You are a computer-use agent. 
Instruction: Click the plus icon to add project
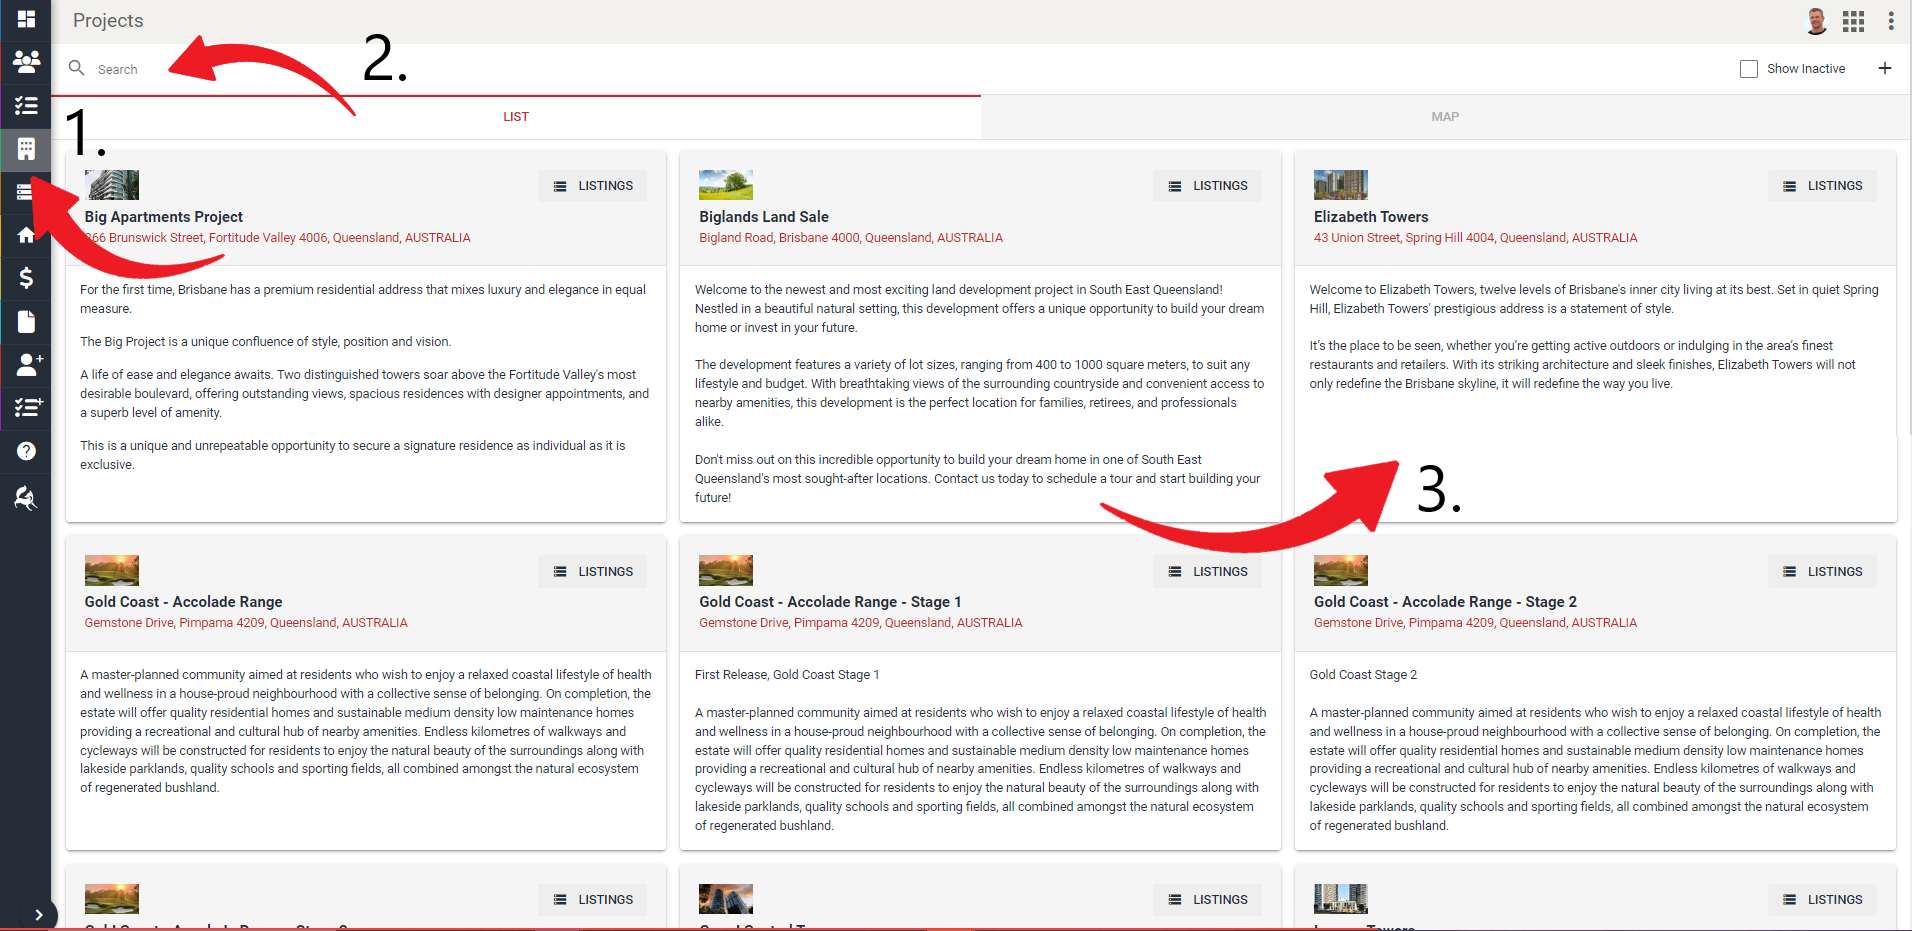(x=1885, y=68)
